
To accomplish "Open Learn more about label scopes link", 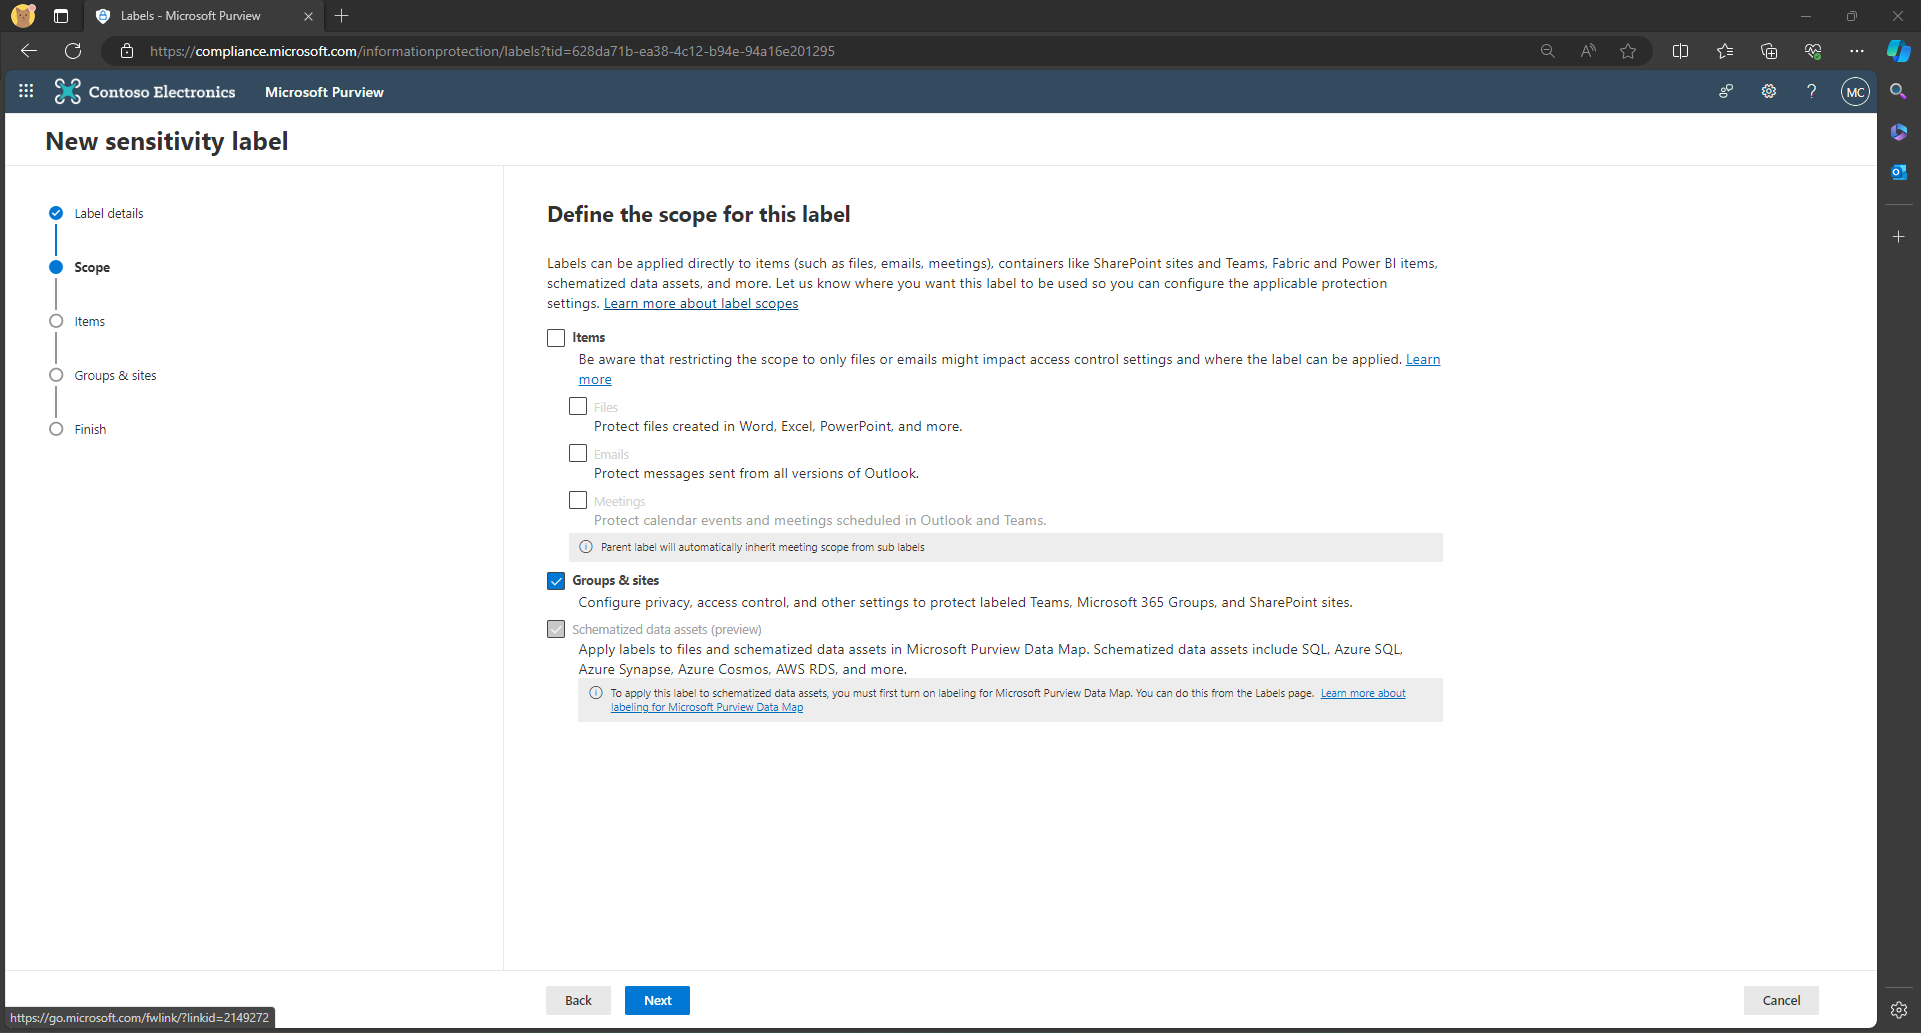I will point(701,304).
